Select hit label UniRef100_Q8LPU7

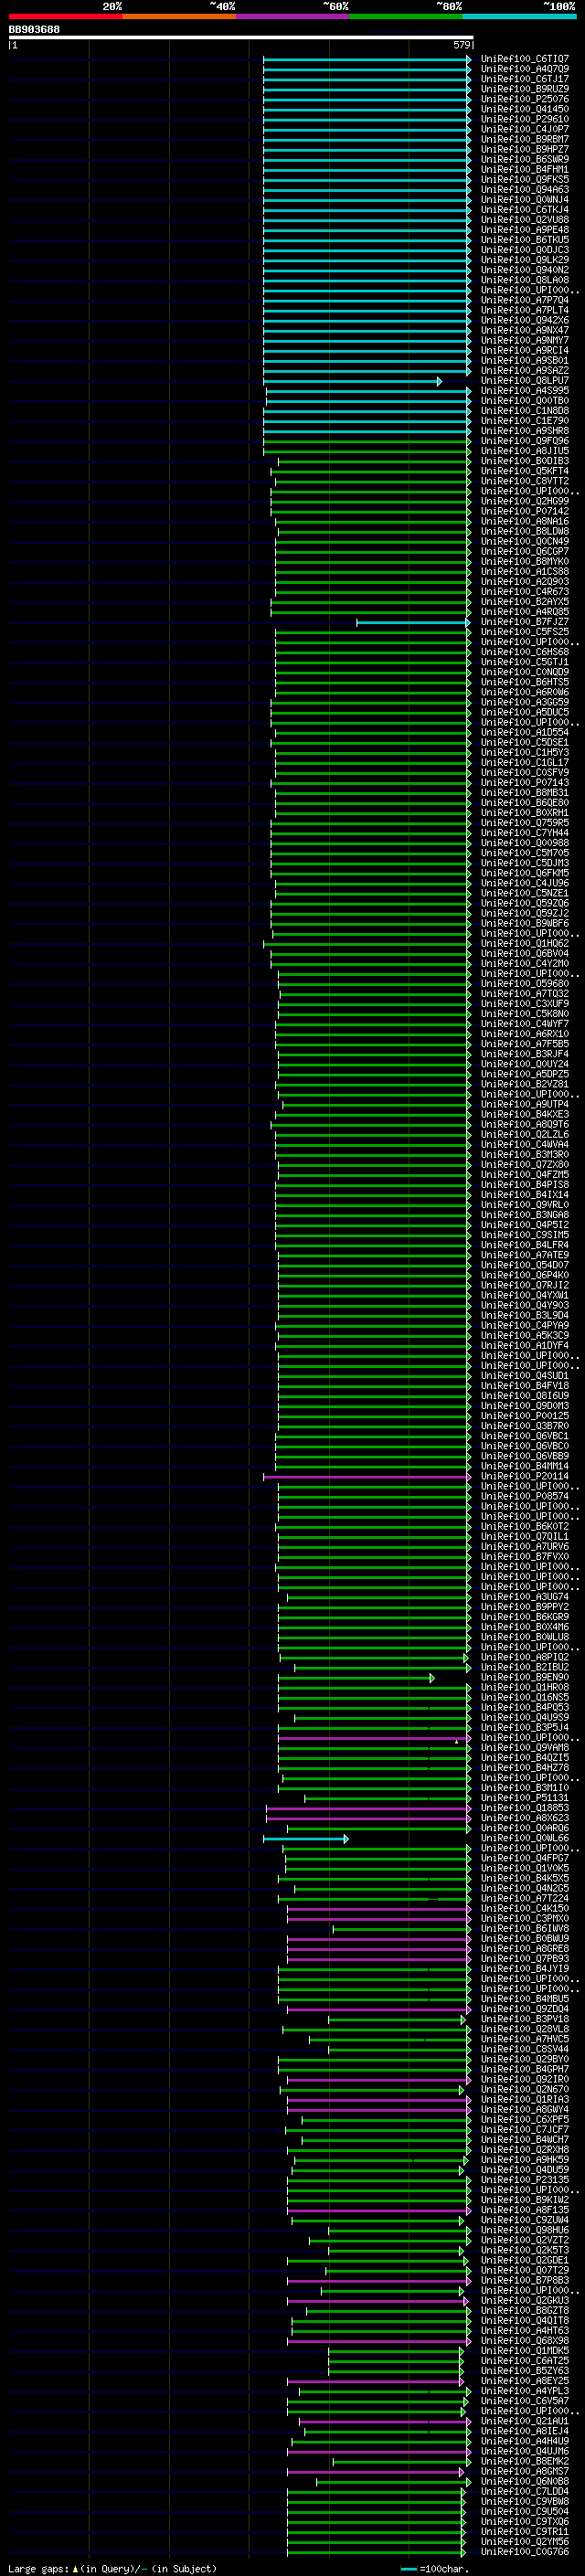525,381
